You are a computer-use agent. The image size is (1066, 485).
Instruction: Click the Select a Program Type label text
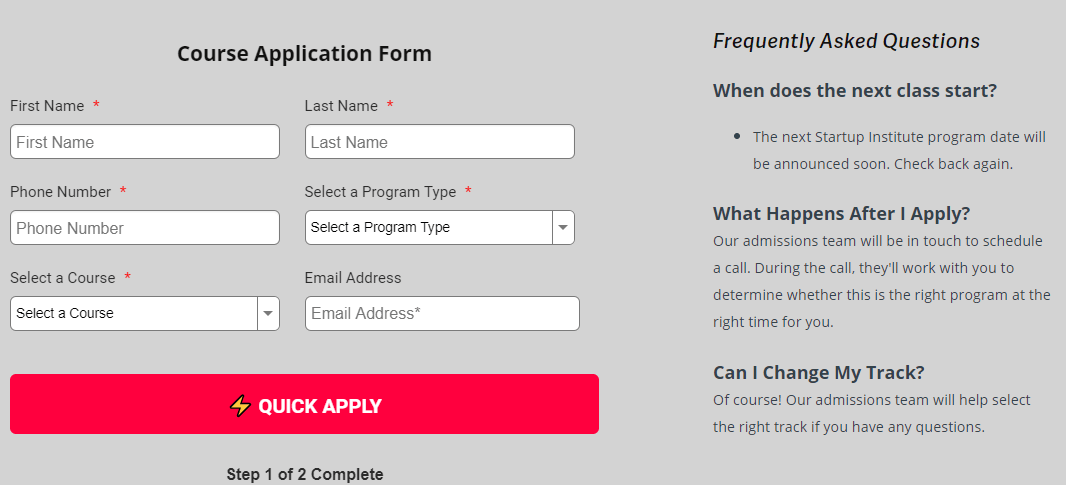[x=380, y=192]
